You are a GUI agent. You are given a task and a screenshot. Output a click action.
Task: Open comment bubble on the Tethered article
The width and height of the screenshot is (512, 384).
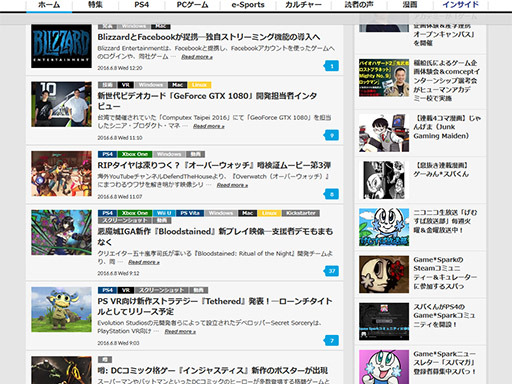tap(331, 340)
